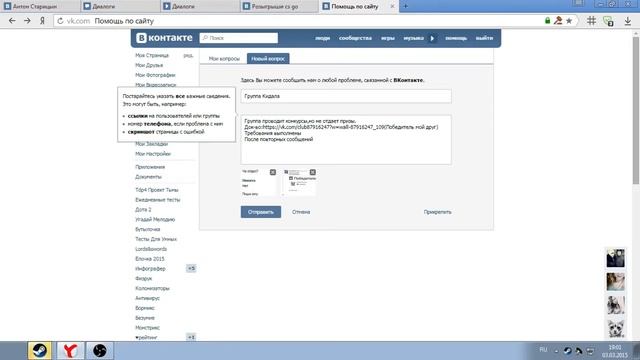640x360 pixels.
Task: Open люди in the header menu
Action: pos(322,38)
